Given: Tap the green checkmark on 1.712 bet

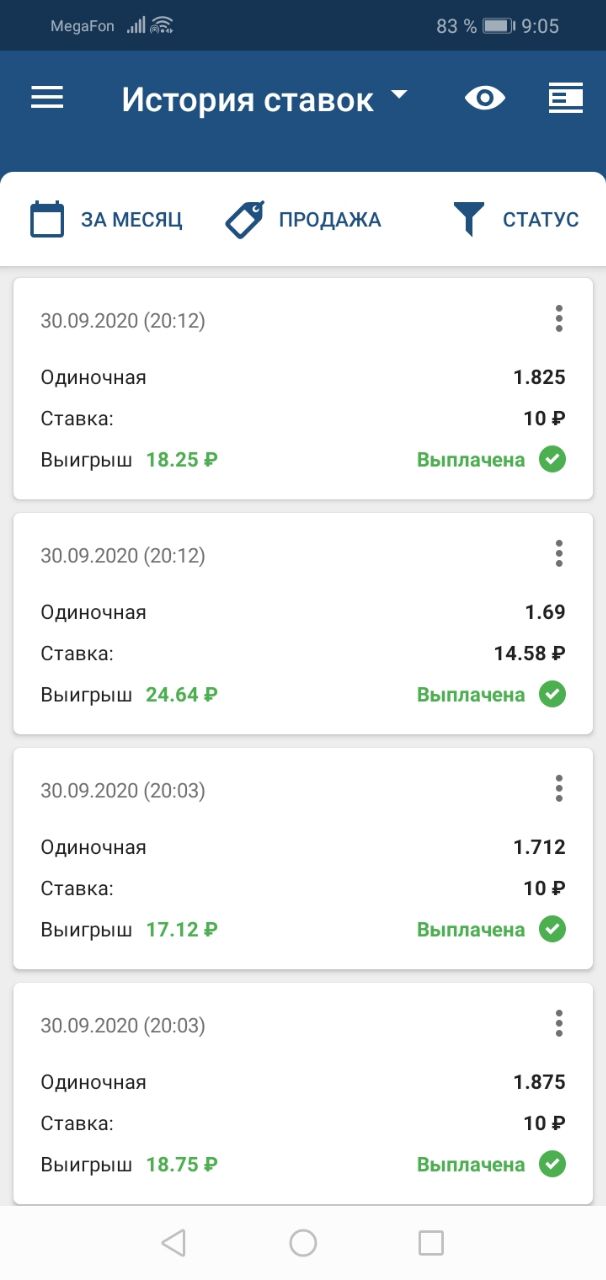Looking at the screenshot, I should tap(552, 929).
